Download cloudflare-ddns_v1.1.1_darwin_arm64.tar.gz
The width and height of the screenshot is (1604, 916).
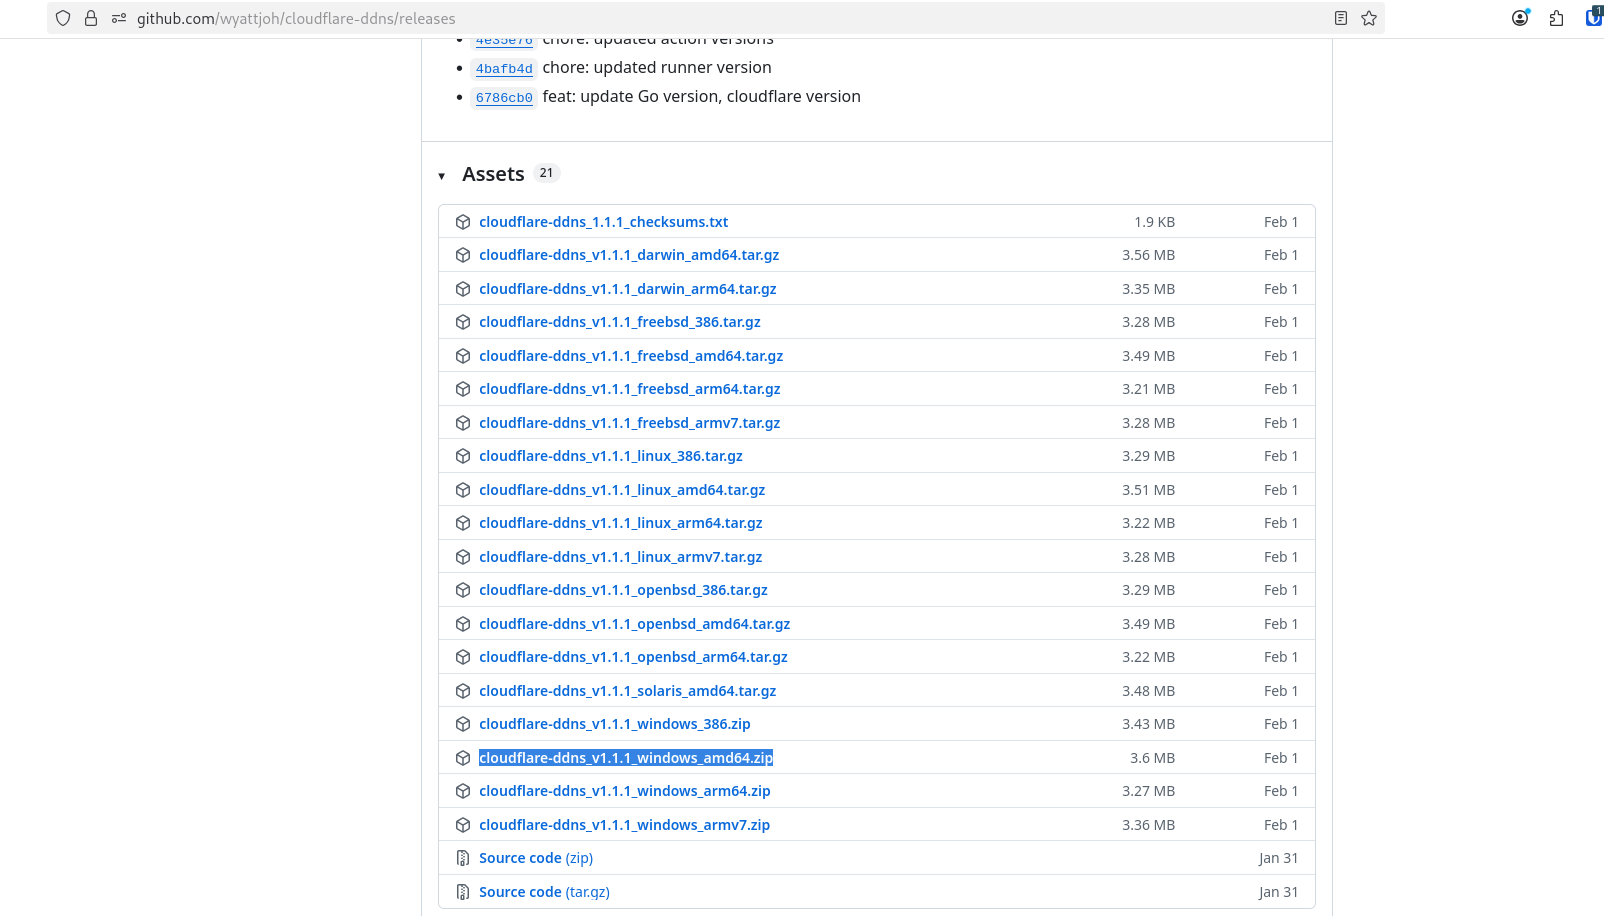click(x=627, y=289)
